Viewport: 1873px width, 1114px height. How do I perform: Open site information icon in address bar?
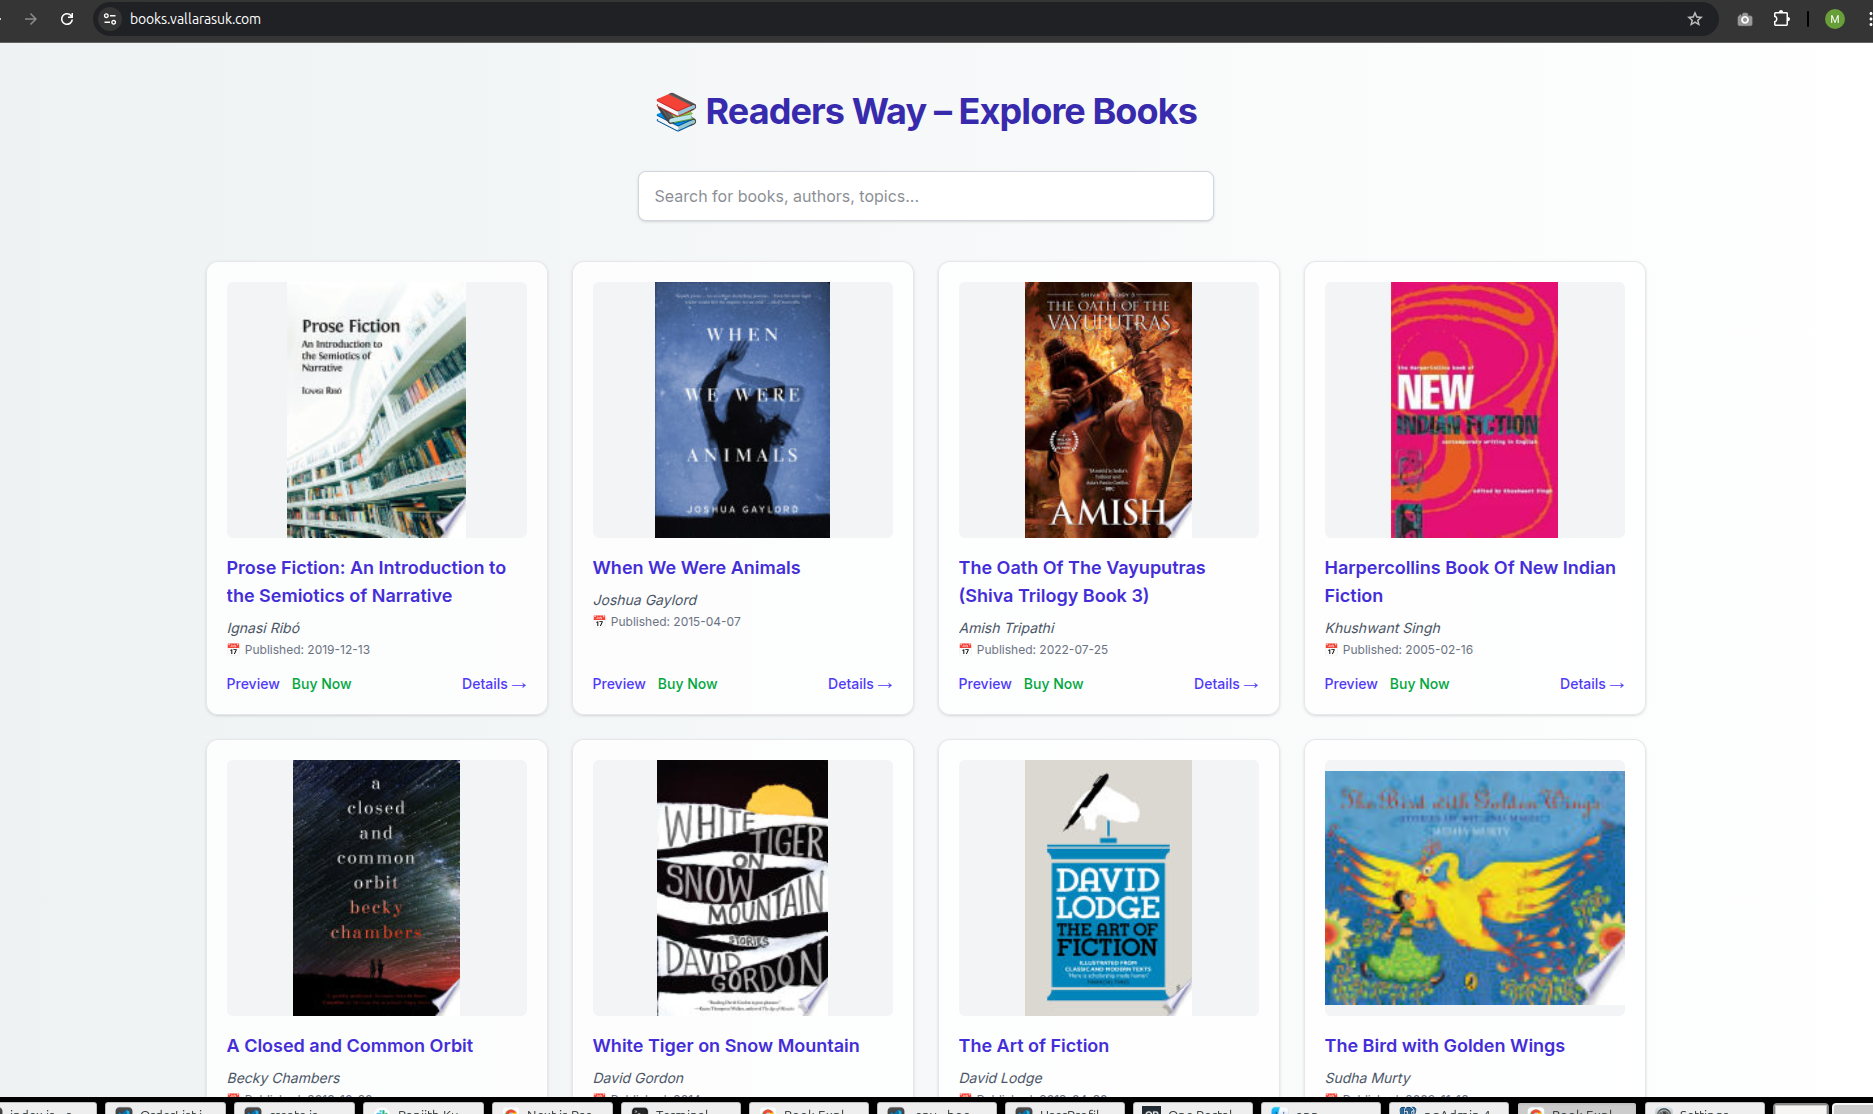click(x=110, y=19)
